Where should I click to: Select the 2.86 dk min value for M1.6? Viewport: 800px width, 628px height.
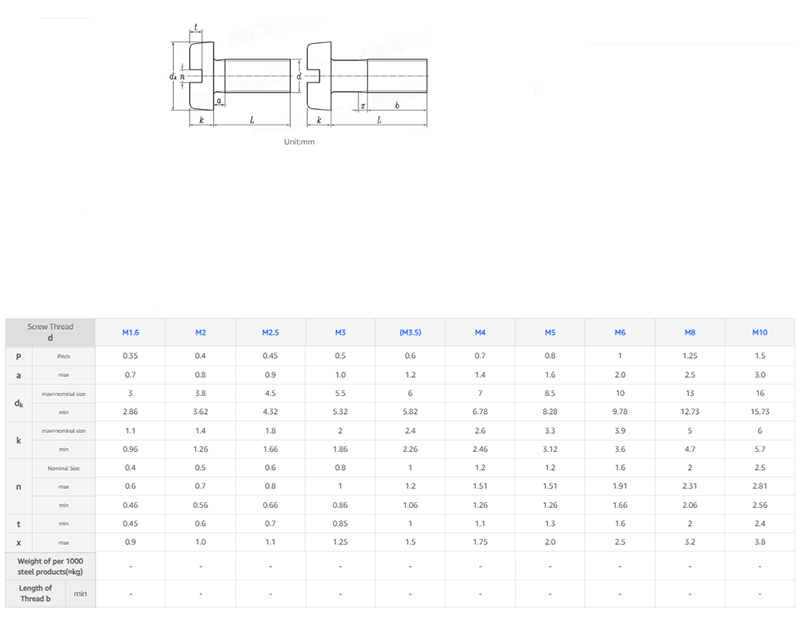(130, 412)
